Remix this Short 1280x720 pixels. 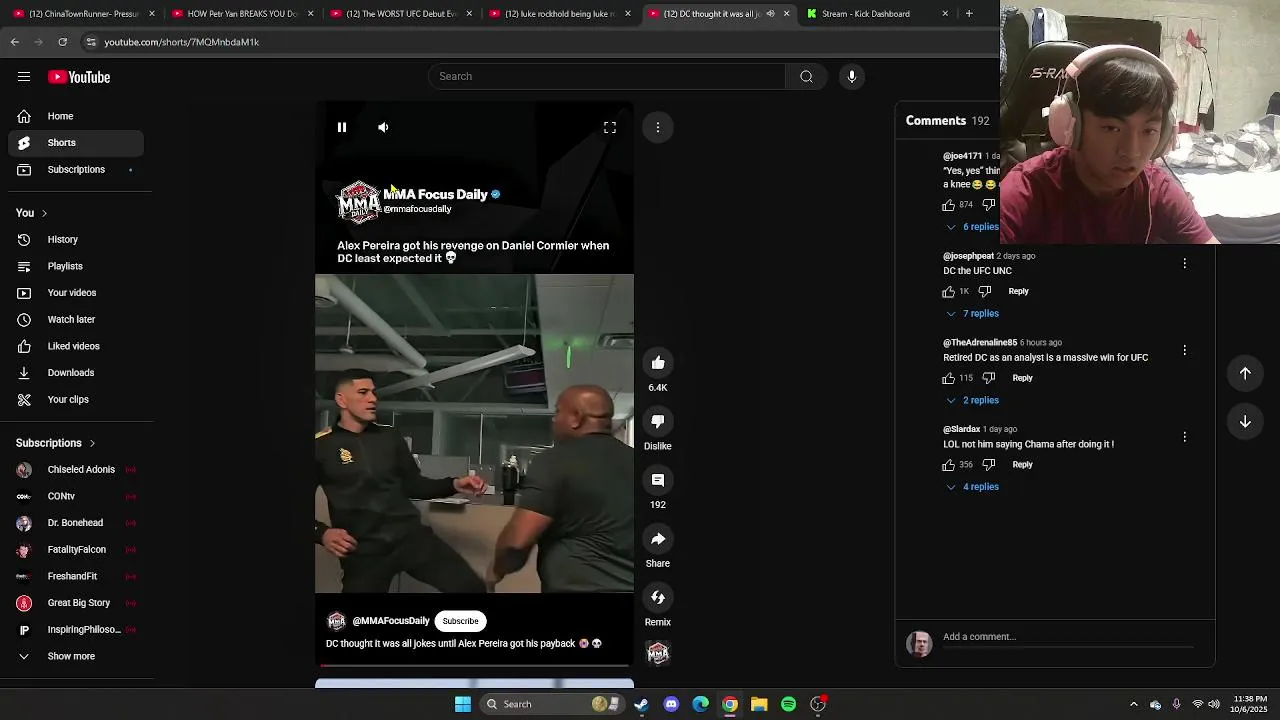pos(658,598)
